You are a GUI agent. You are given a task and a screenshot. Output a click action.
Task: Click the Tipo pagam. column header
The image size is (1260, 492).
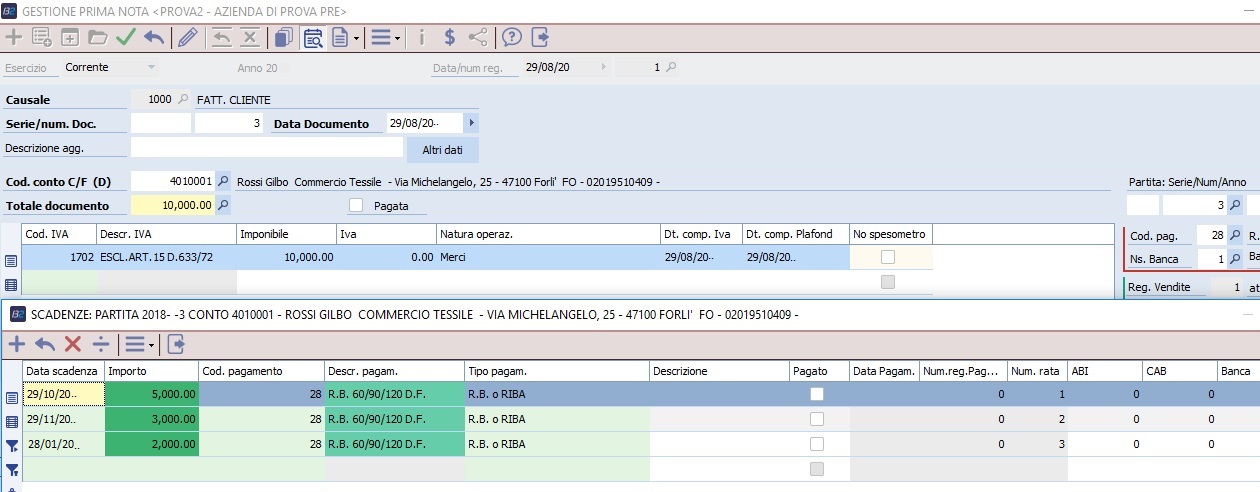pos(556,371)
